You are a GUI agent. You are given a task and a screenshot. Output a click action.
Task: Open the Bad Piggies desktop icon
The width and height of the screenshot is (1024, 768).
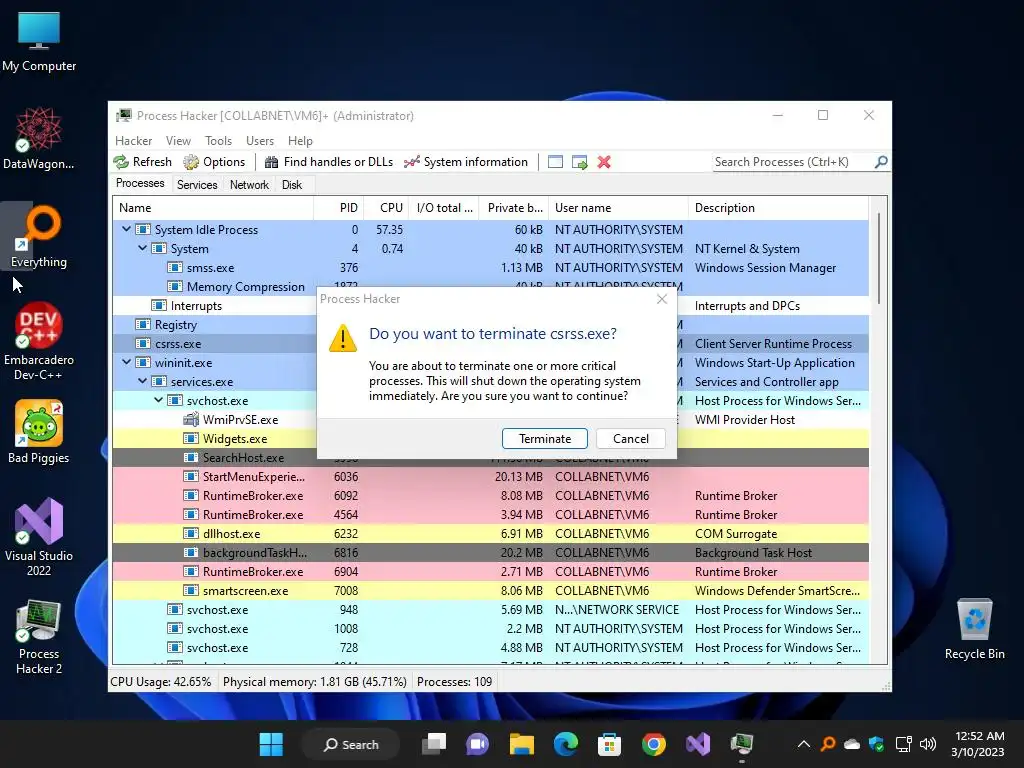coord(39,431)
